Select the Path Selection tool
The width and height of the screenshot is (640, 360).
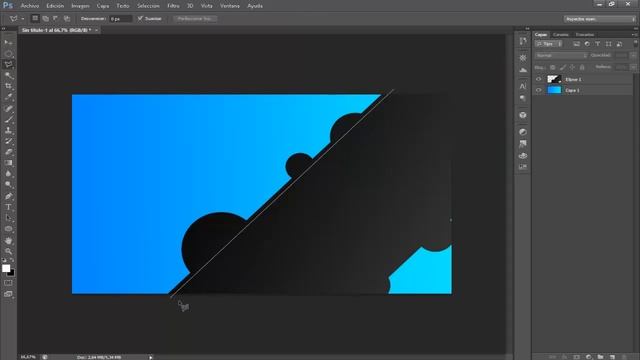click(8, 218)
